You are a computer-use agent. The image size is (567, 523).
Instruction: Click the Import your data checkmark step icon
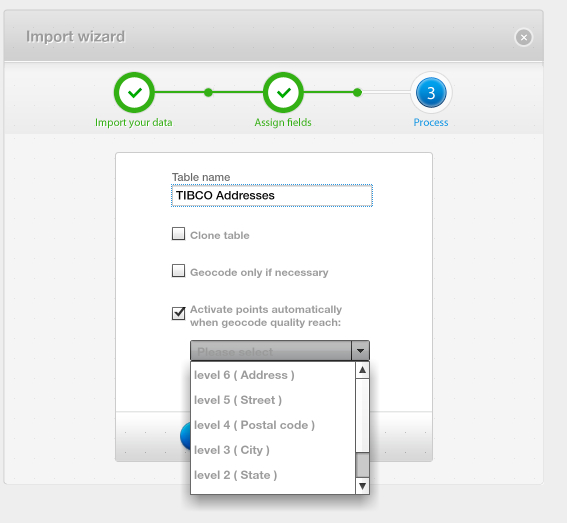tap(134, 93)
